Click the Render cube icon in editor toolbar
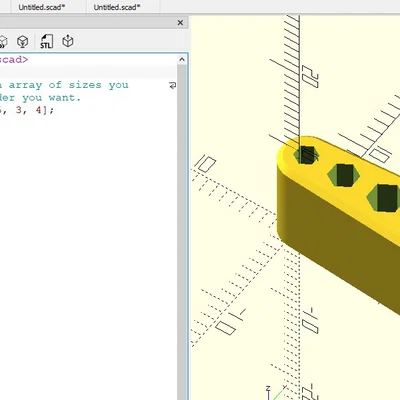400x400 pixels. (23, 41)
